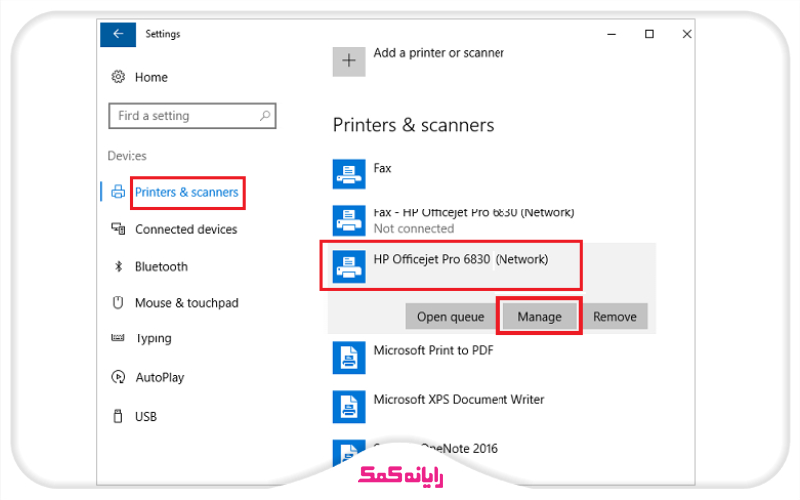Select HP Officejet Pro 6830 (Network) entry
The height and width of the screenshot is (500, 800).
[x=461, y=259]
